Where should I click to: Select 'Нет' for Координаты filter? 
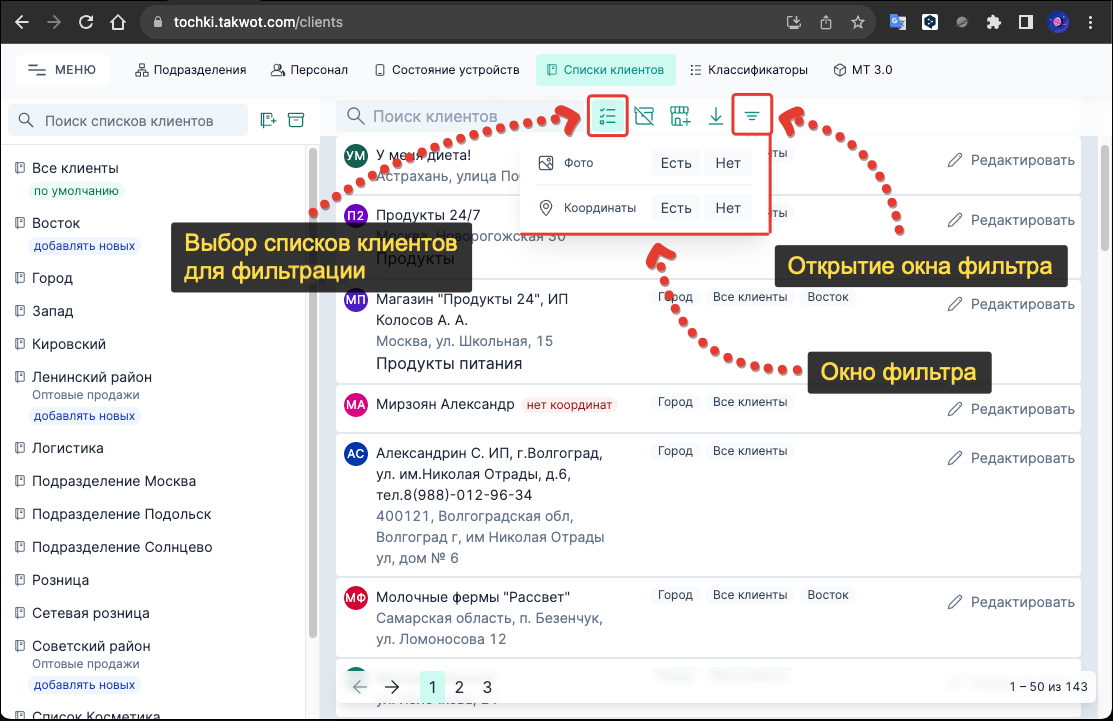(727, 208)
